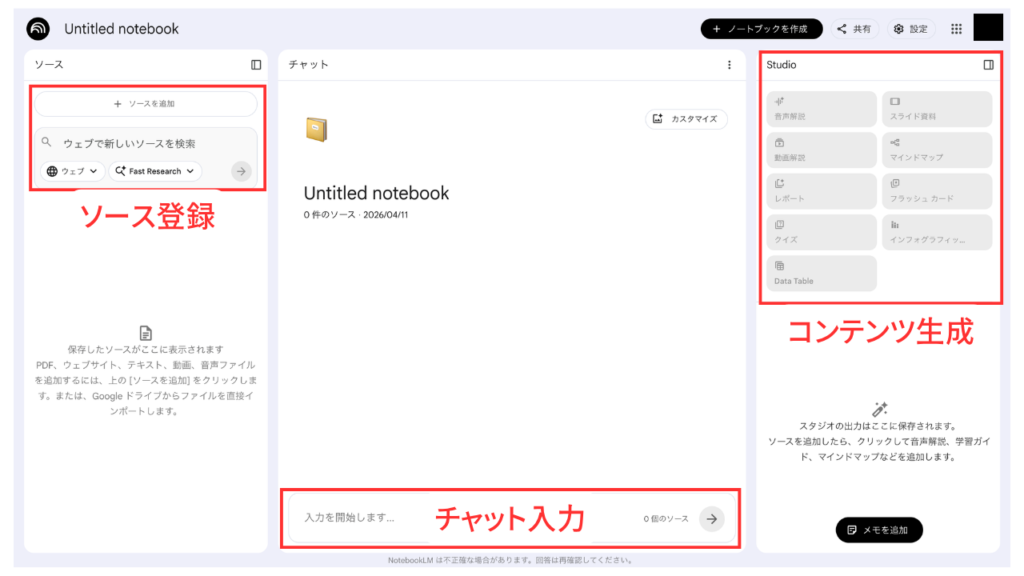Expand the Fast Research mode dropdown
1024x576 pixels.
coord(155,171)
